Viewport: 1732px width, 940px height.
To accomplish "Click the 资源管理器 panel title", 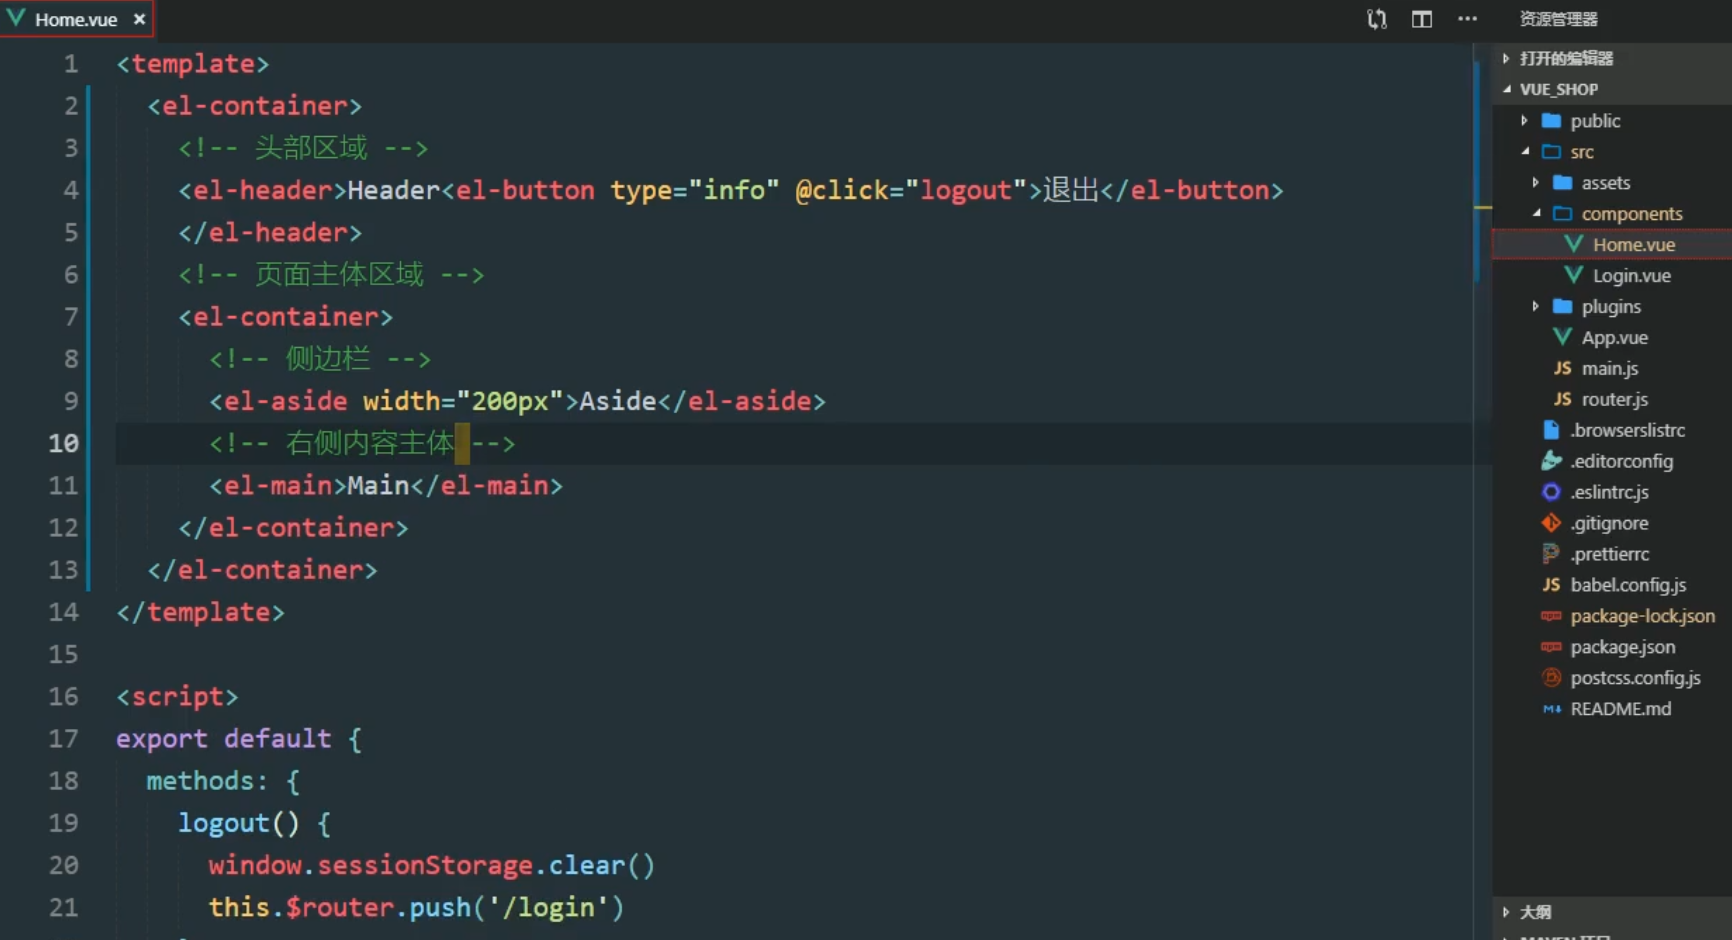I will point(1558,19).
